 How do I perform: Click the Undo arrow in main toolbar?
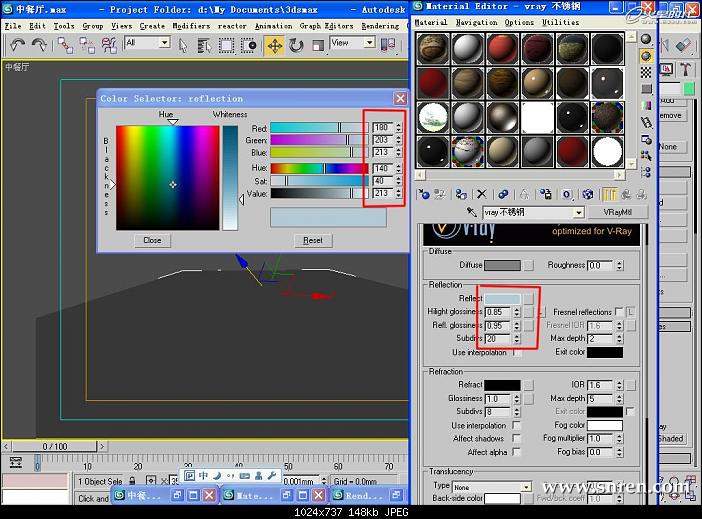pos(18,45)
